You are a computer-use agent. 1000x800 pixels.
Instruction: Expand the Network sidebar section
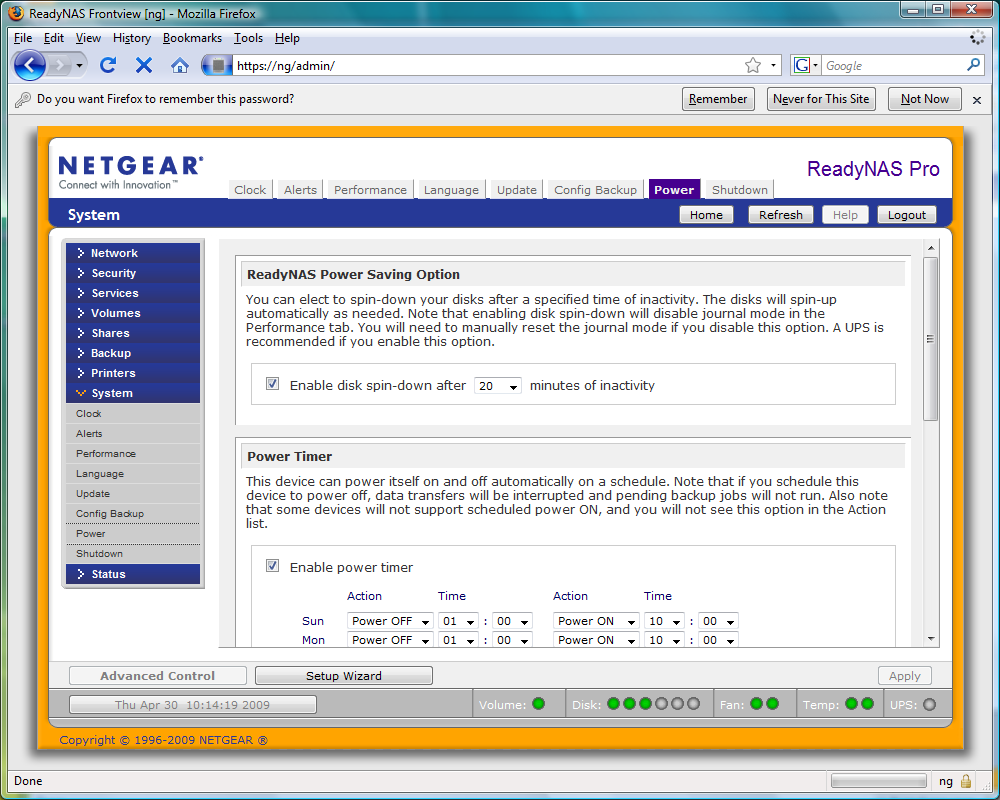click(x=133, y=253)
